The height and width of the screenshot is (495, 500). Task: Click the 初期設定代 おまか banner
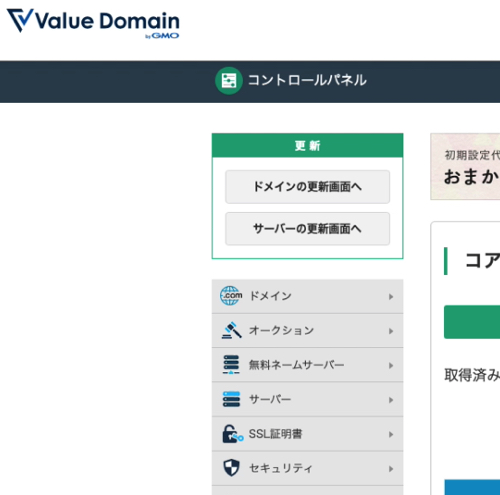[465, 167]
